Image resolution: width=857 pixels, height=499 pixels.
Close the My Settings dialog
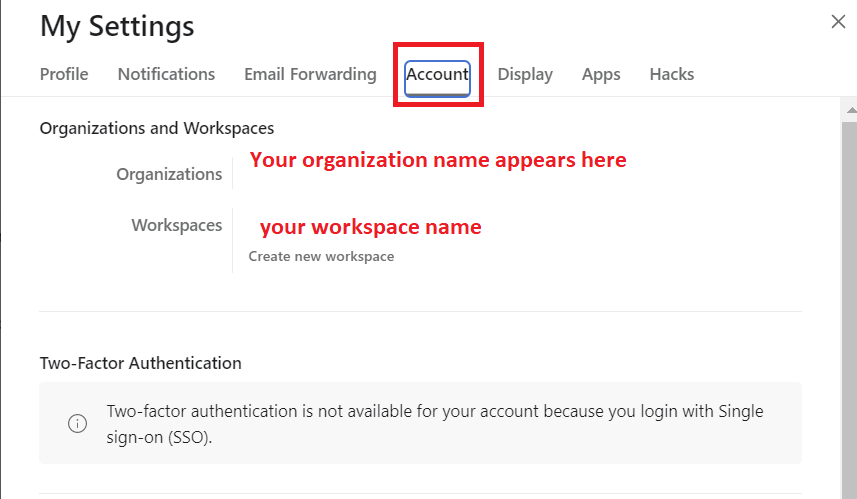838,22
